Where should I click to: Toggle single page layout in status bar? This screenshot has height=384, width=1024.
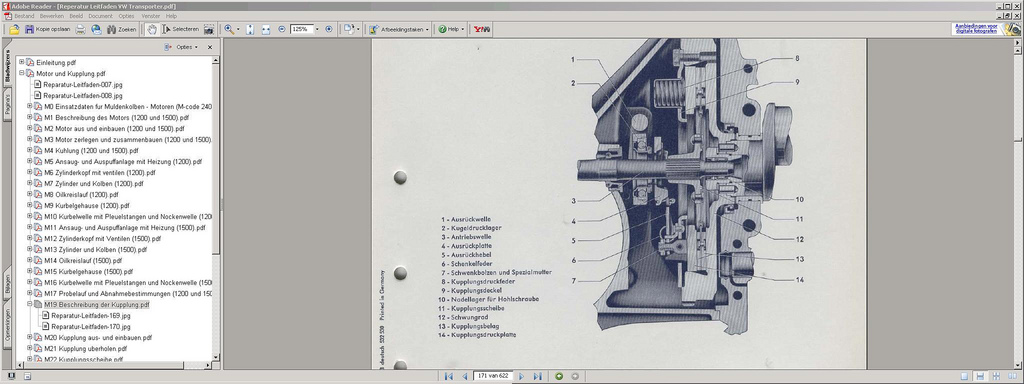965,376
